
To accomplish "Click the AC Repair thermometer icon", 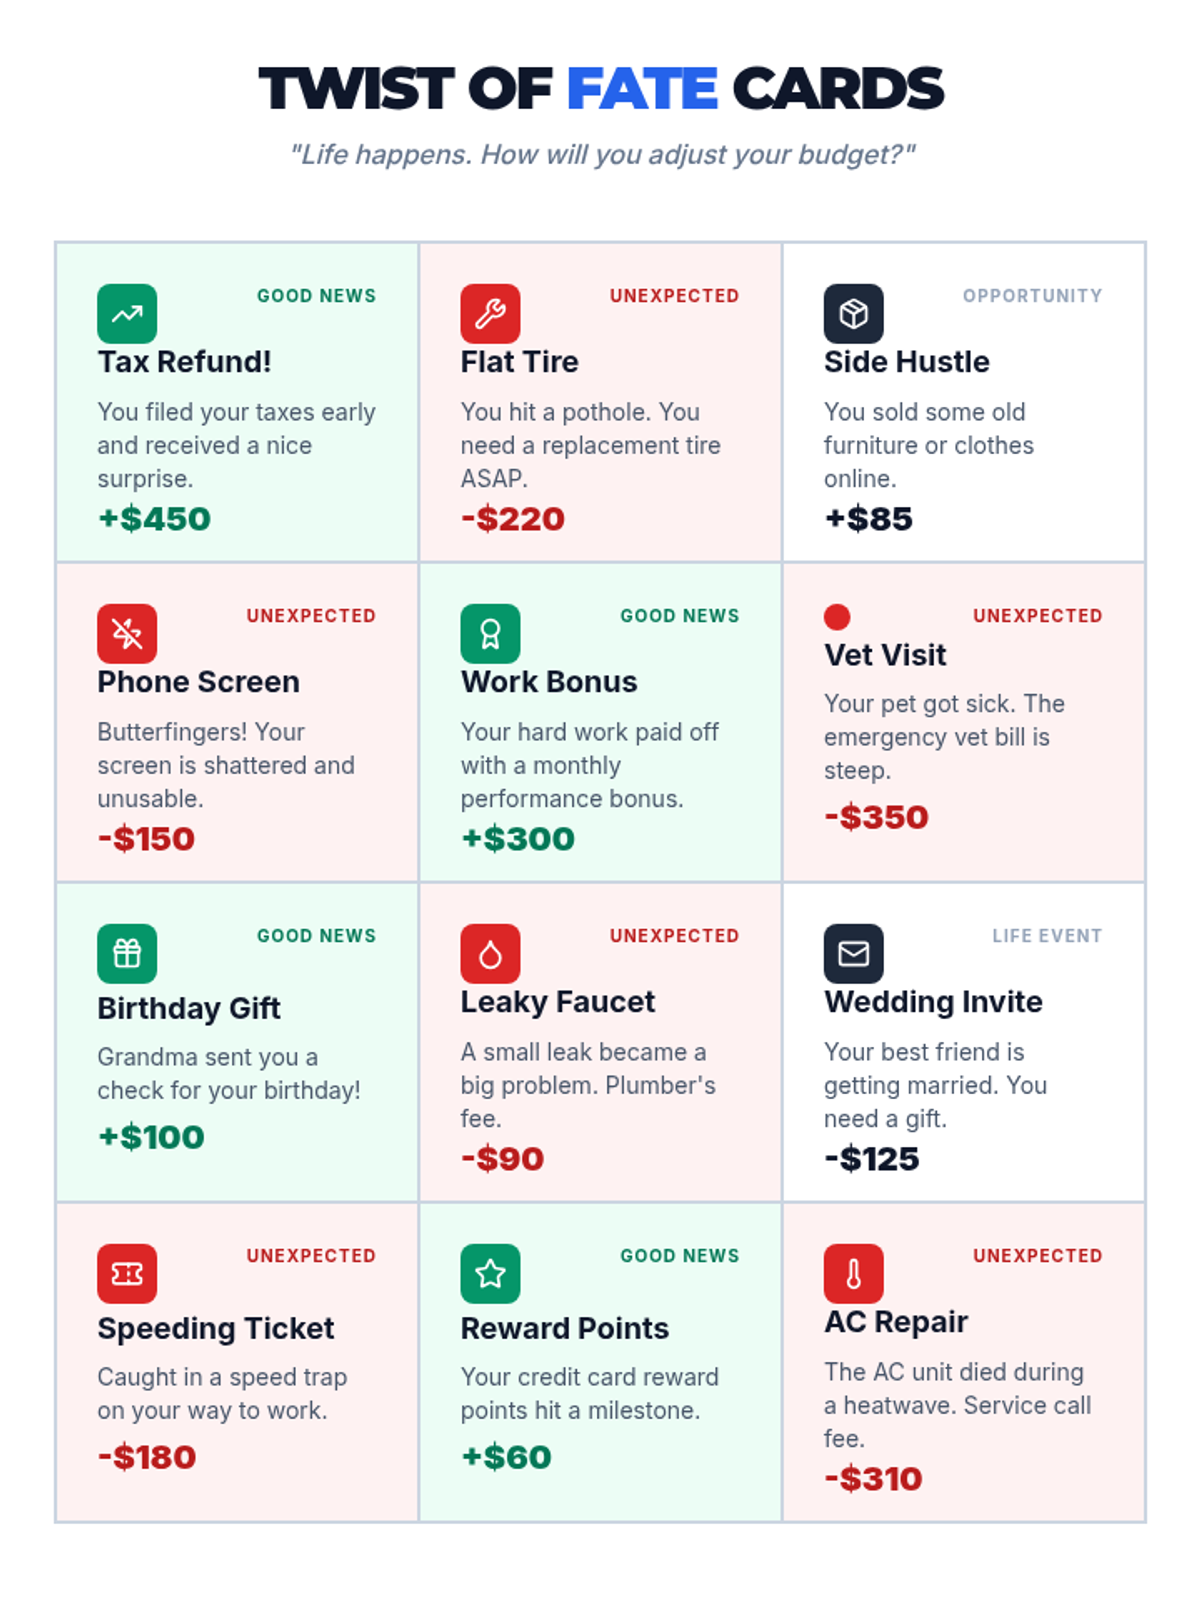I will click(853, 1274).
